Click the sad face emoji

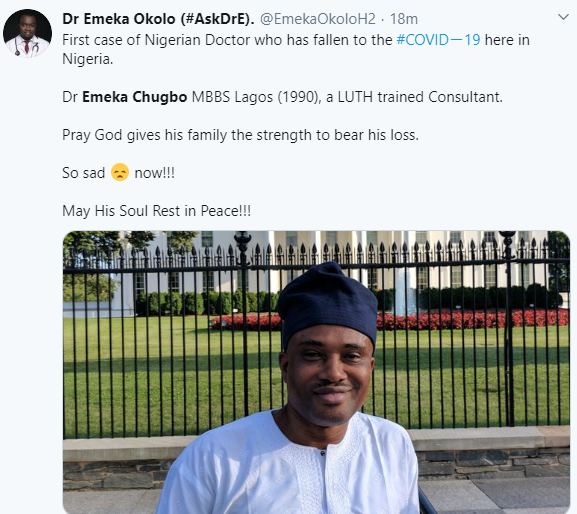coord(120,172)
